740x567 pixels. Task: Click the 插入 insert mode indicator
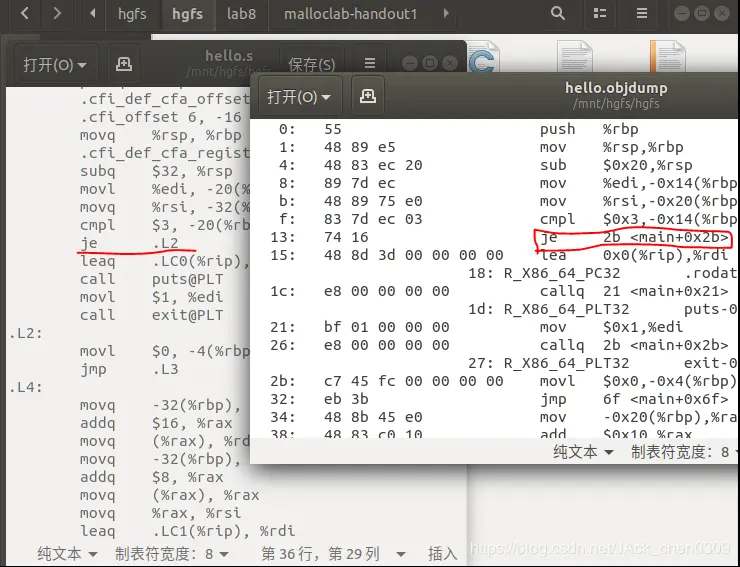tap(443, 553)
